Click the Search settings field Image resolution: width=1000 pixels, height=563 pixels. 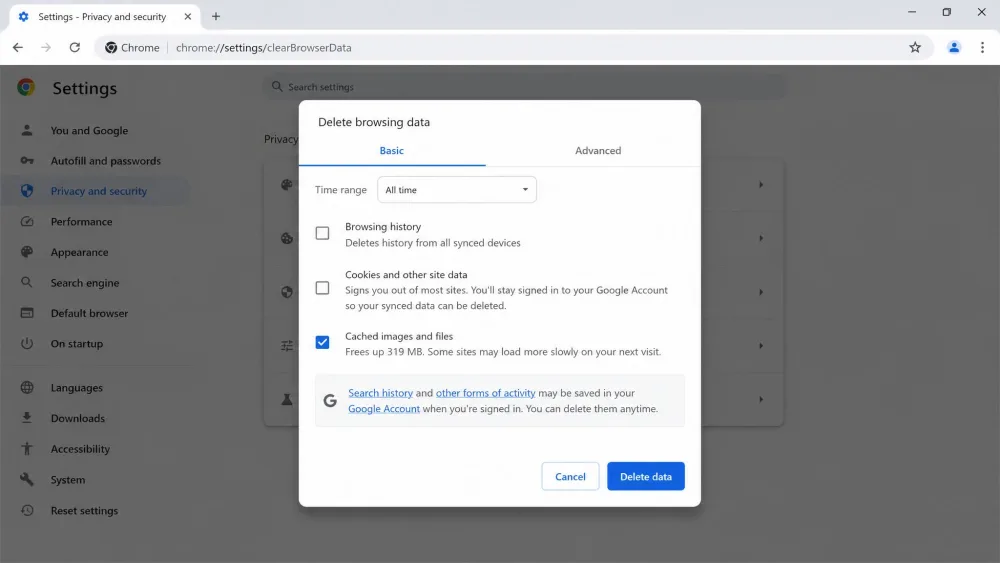click(x=524, y=86)
